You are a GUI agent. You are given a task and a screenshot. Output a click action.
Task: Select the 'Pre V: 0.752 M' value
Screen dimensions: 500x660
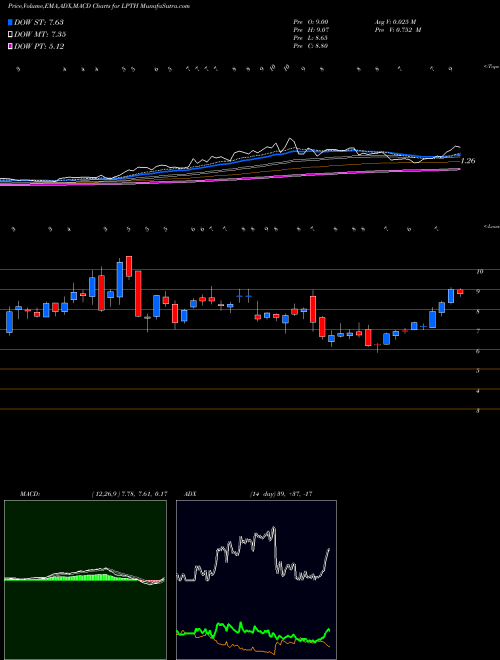click(x=399, y=30)
